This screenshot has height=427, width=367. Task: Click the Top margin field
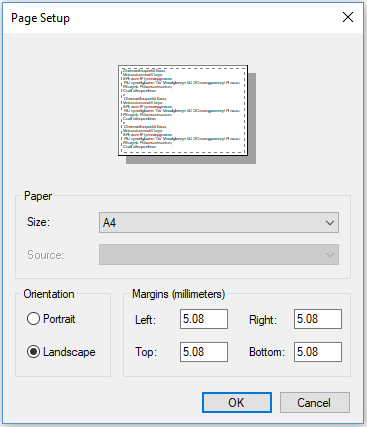point(204,352)
